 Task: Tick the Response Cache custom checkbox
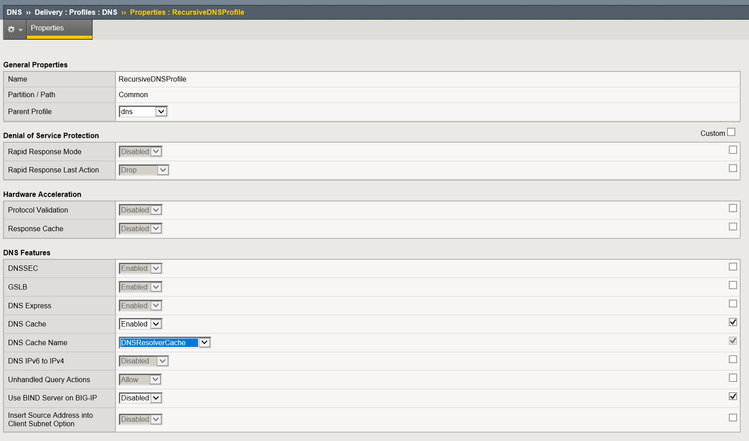click(732, 226)
